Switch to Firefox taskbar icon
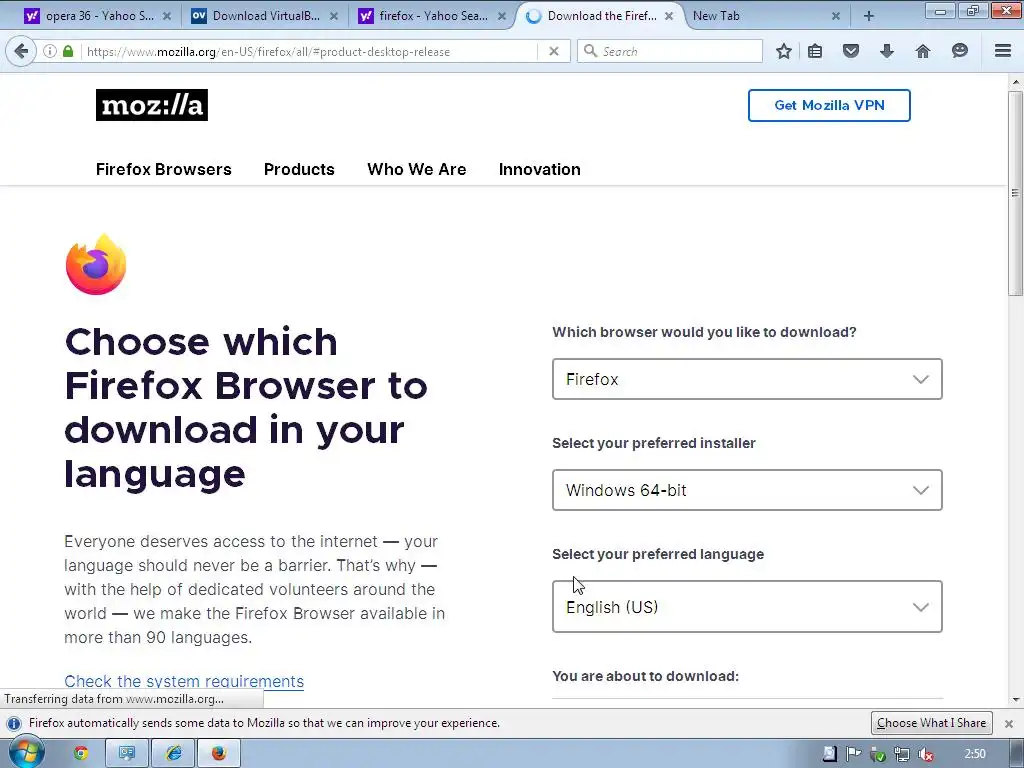The image size is (1024, 768). point(219,754)
